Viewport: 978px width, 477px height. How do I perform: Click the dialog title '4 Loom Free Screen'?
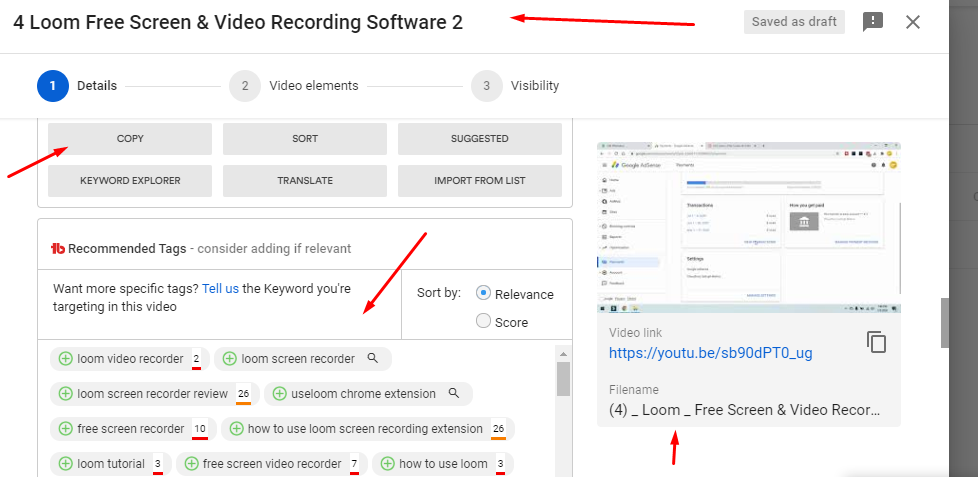coord(238,22)
